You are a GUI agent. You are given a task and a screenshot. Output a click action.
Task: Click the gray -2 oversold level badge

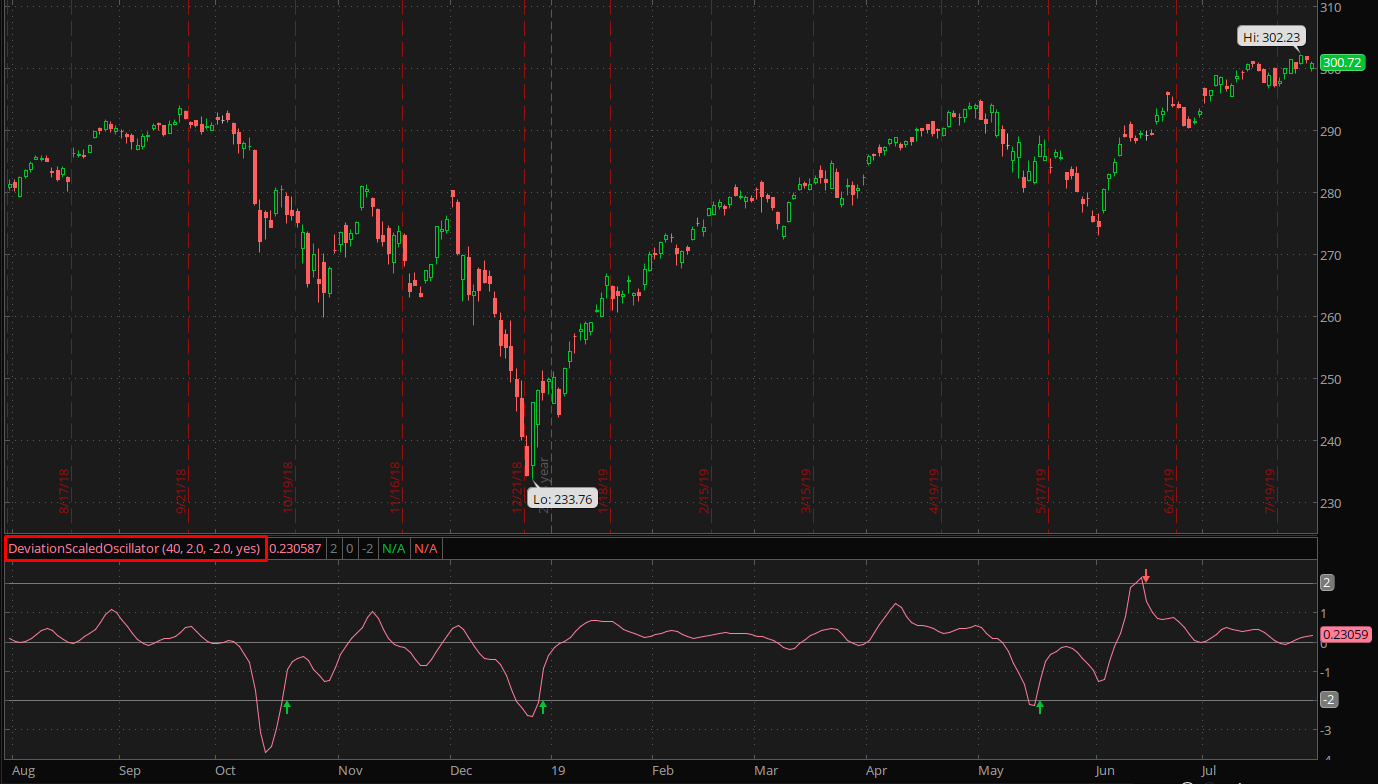coord(1328,700)
